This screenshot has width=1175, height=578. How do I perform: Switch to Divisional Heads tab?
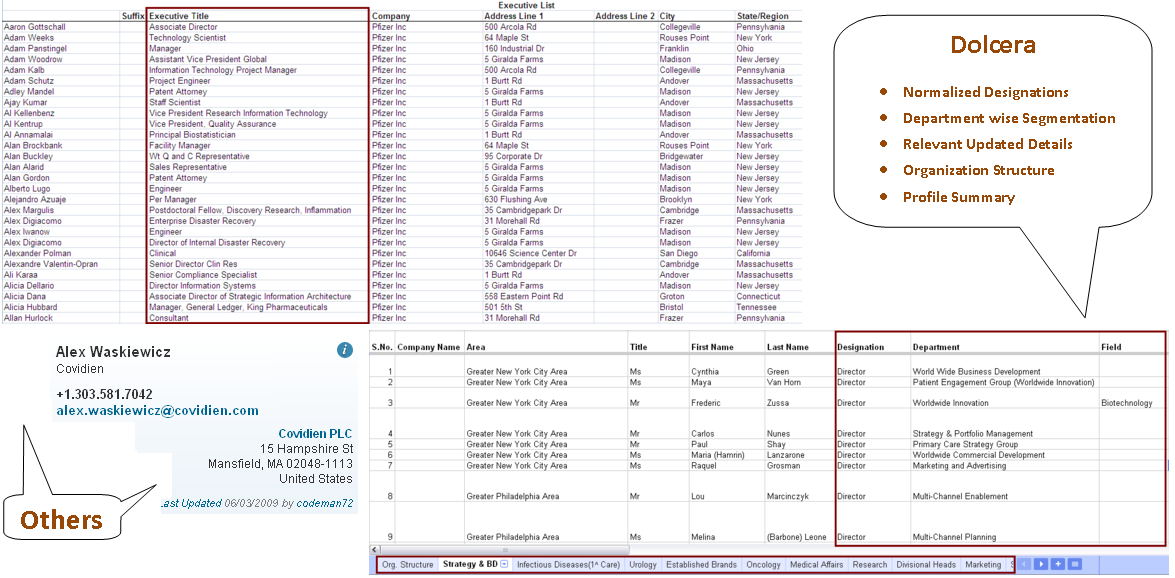(926, 565)
